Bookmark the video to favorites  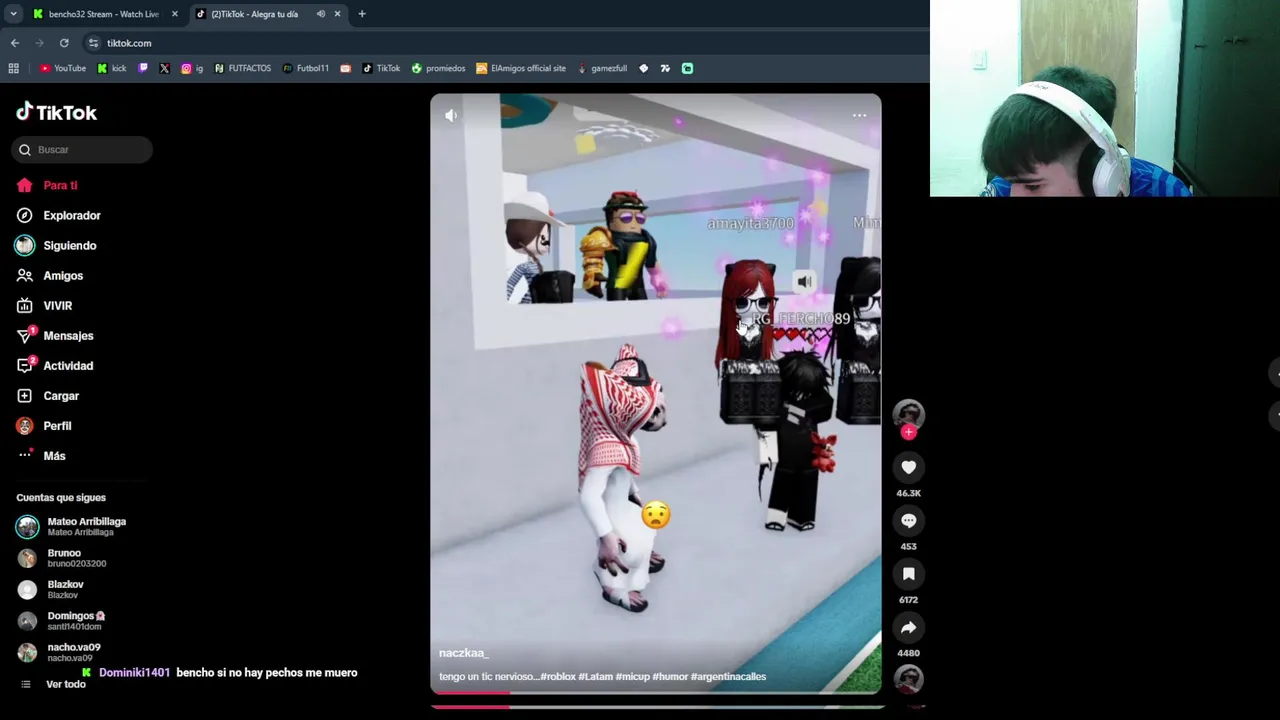click(908, 574)
